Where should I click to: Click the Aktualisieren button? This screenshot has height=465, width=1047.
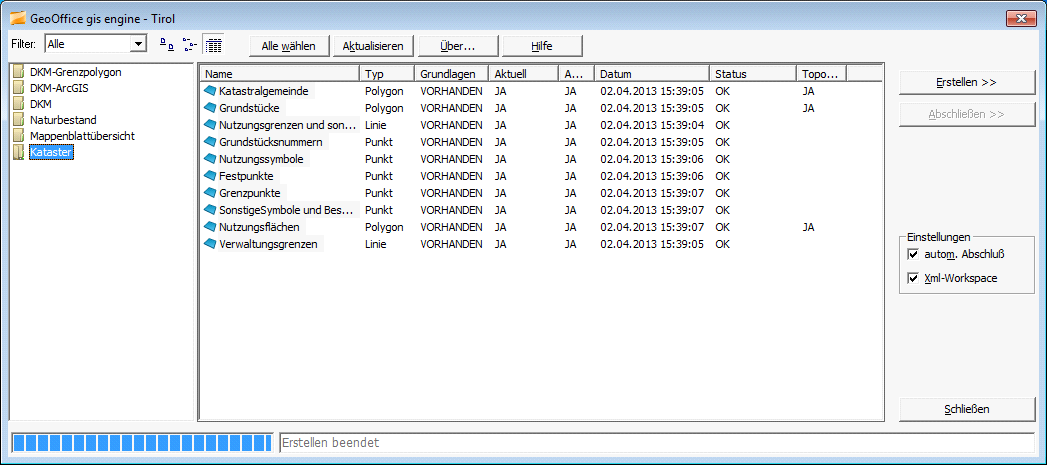tap(372, 46)
